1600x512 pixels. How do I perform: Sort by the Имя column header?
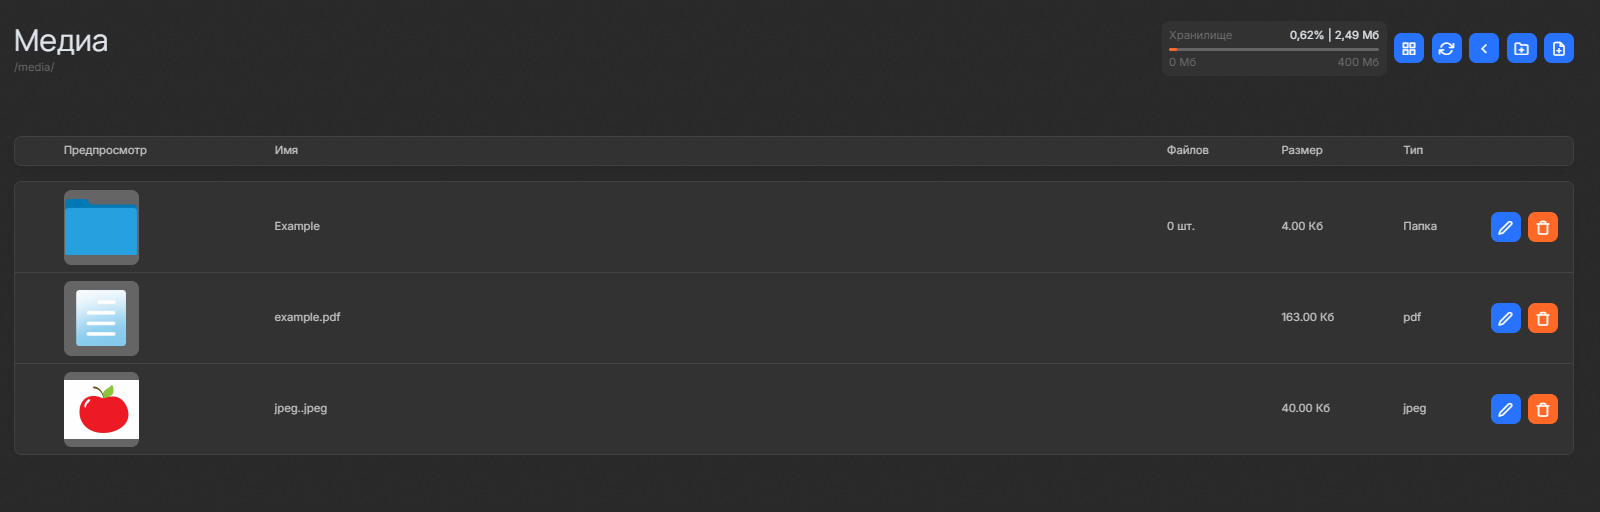tap(286, 150)
